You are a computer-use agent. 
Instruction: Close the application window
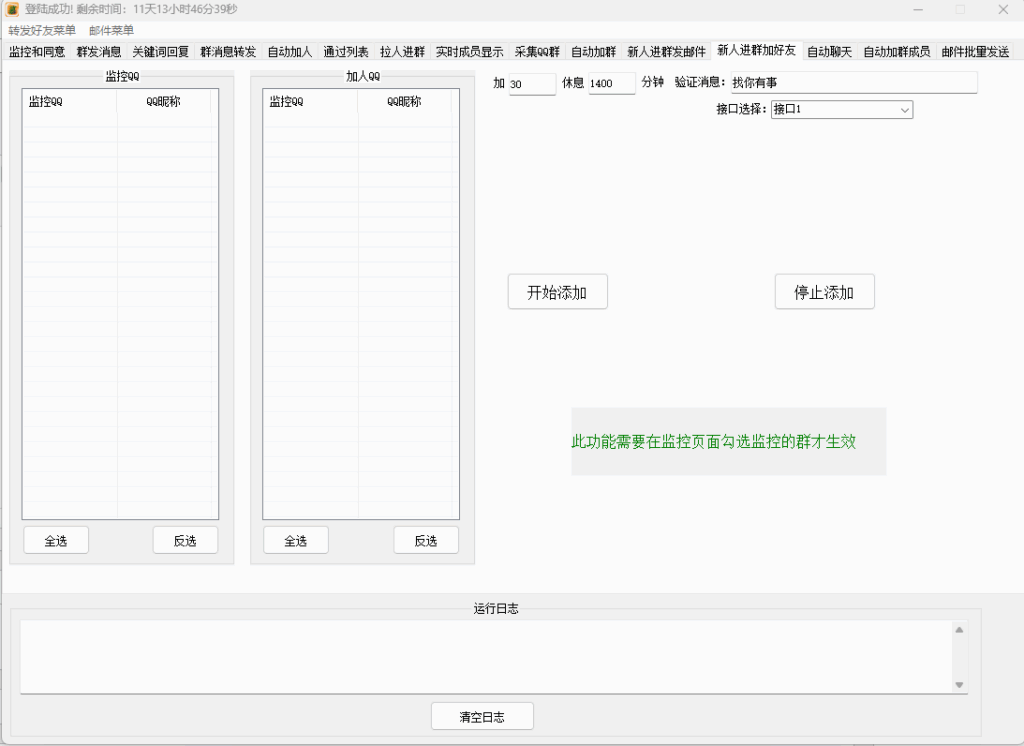click(x=1003, y=9)
